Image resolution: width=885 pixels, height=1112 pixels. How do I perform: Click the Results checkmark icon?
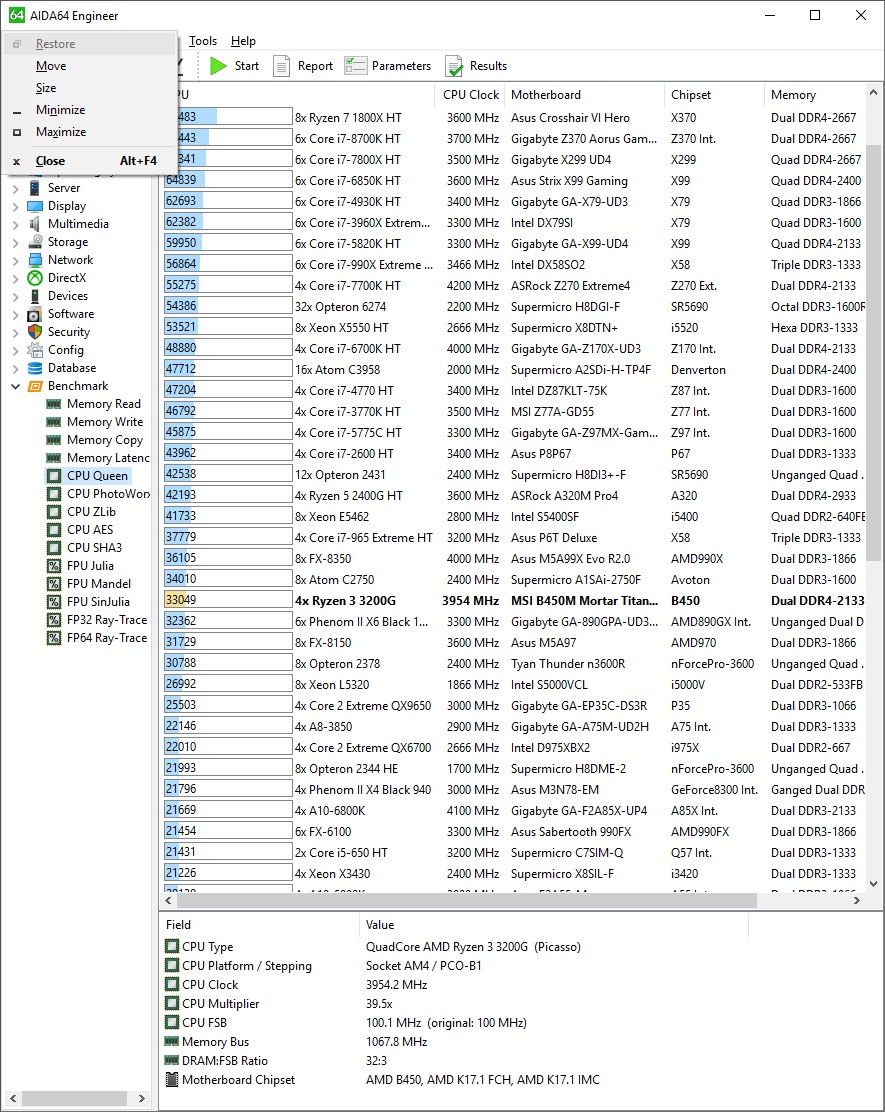click(454, 66)
